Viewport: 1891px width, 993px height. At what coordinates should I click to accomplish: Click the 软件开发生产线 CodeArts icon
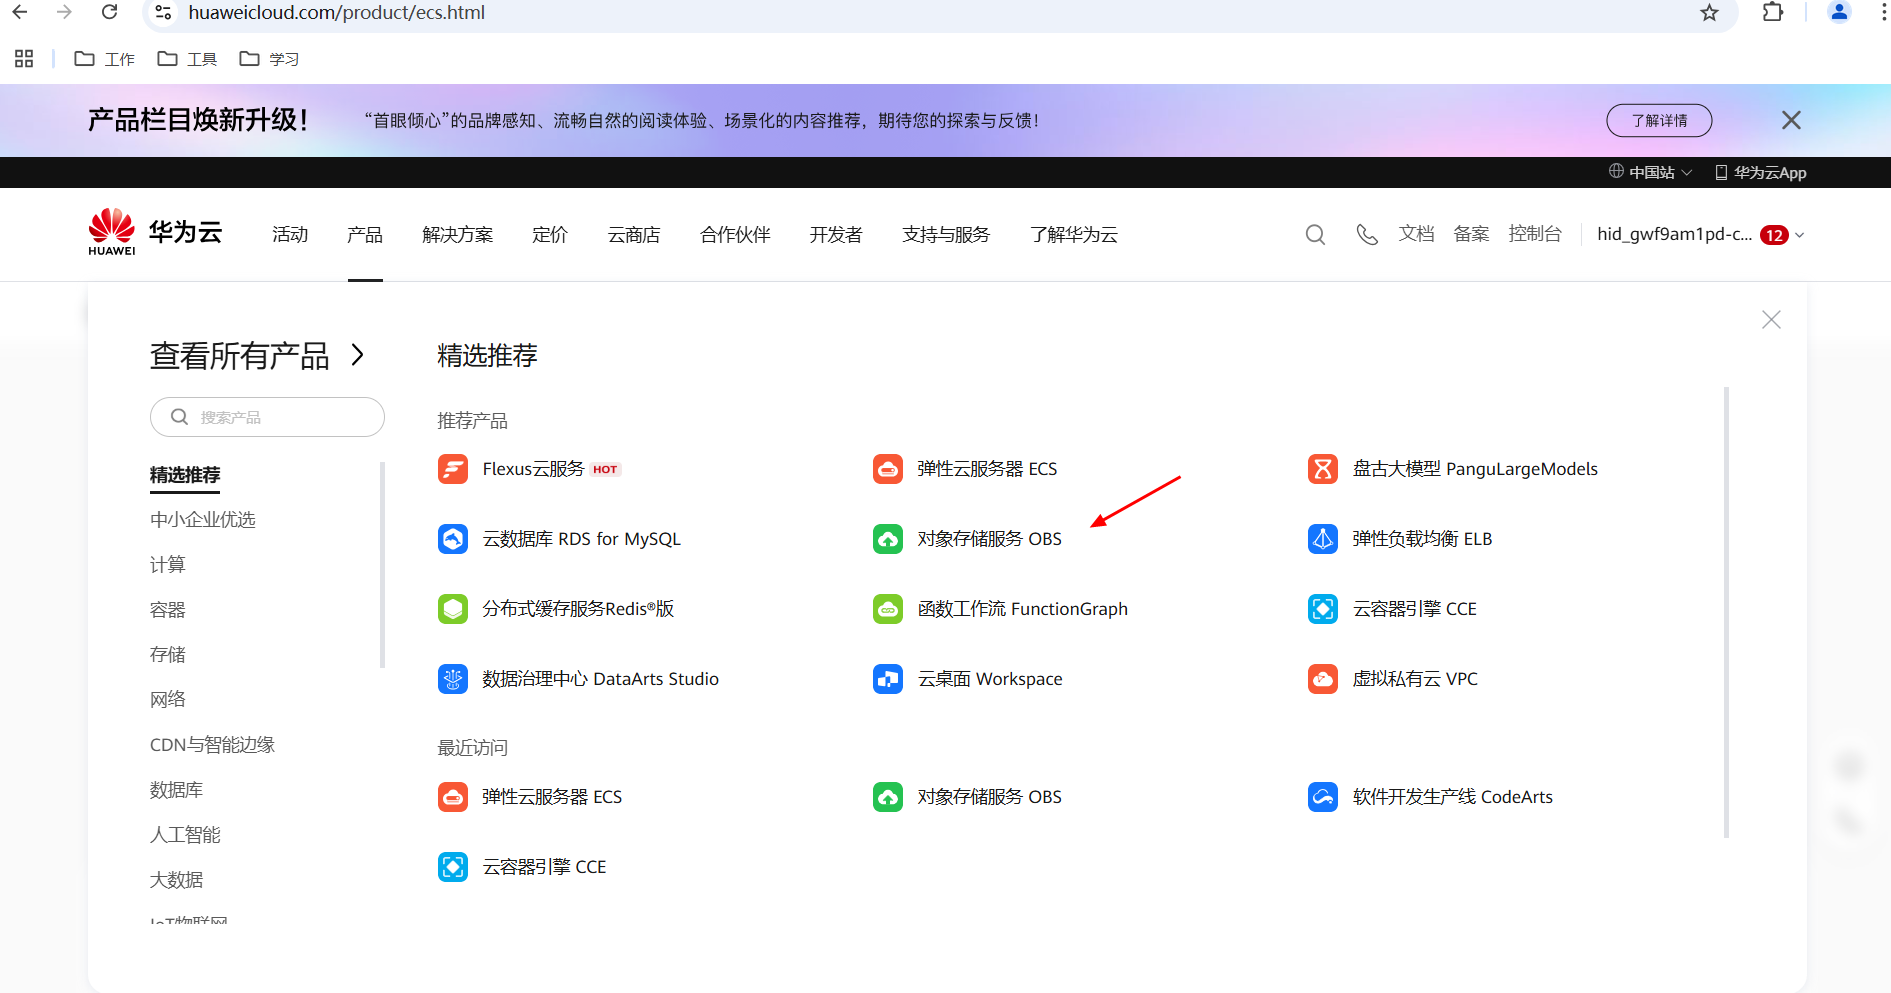click(1323, 797)
